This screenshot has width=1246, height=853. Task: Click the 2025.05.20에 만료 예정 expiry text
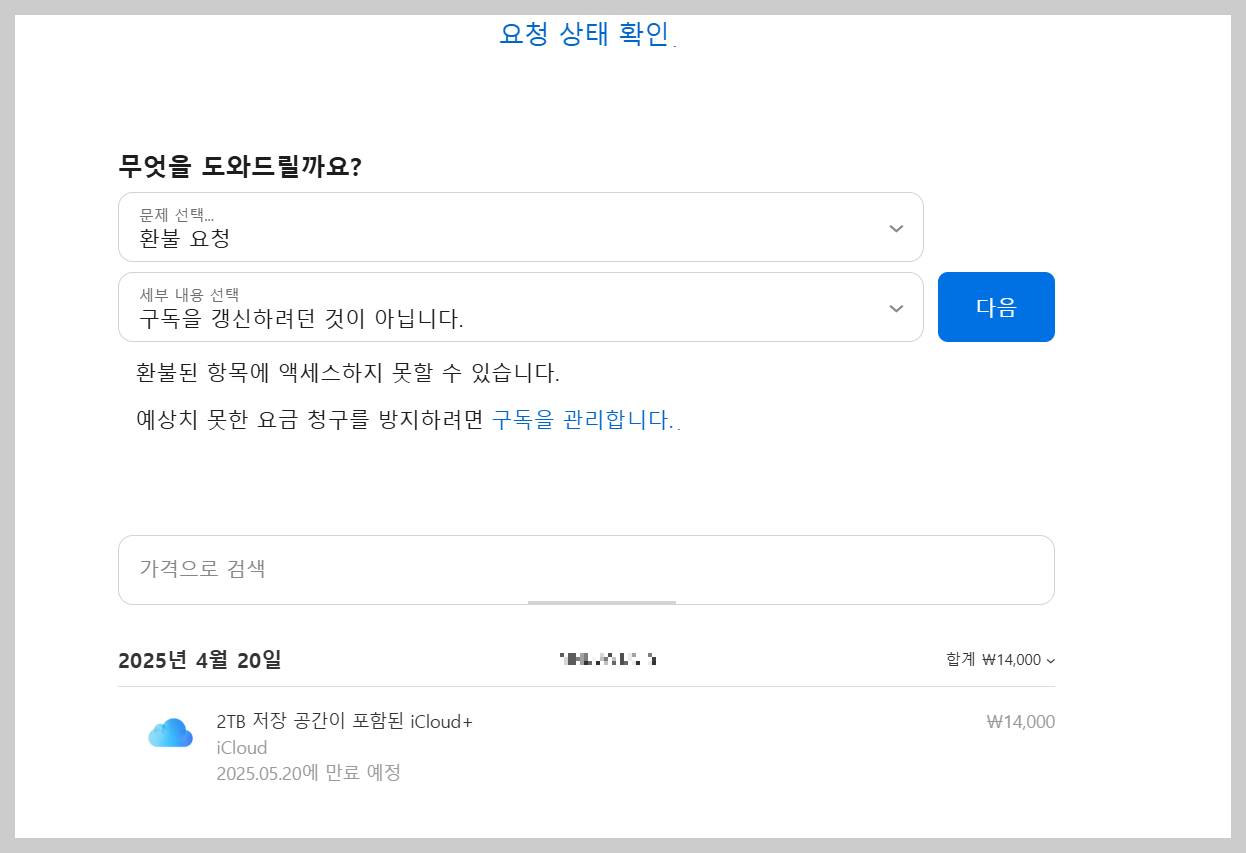(308, 773)
